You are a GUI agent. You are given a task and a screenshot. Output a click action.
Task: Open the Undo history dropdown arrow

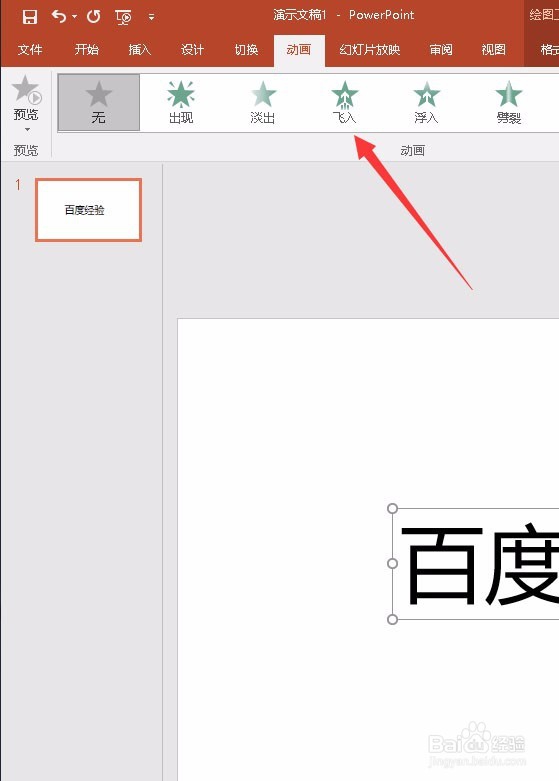pyautogui.click(x=74, y=17)
